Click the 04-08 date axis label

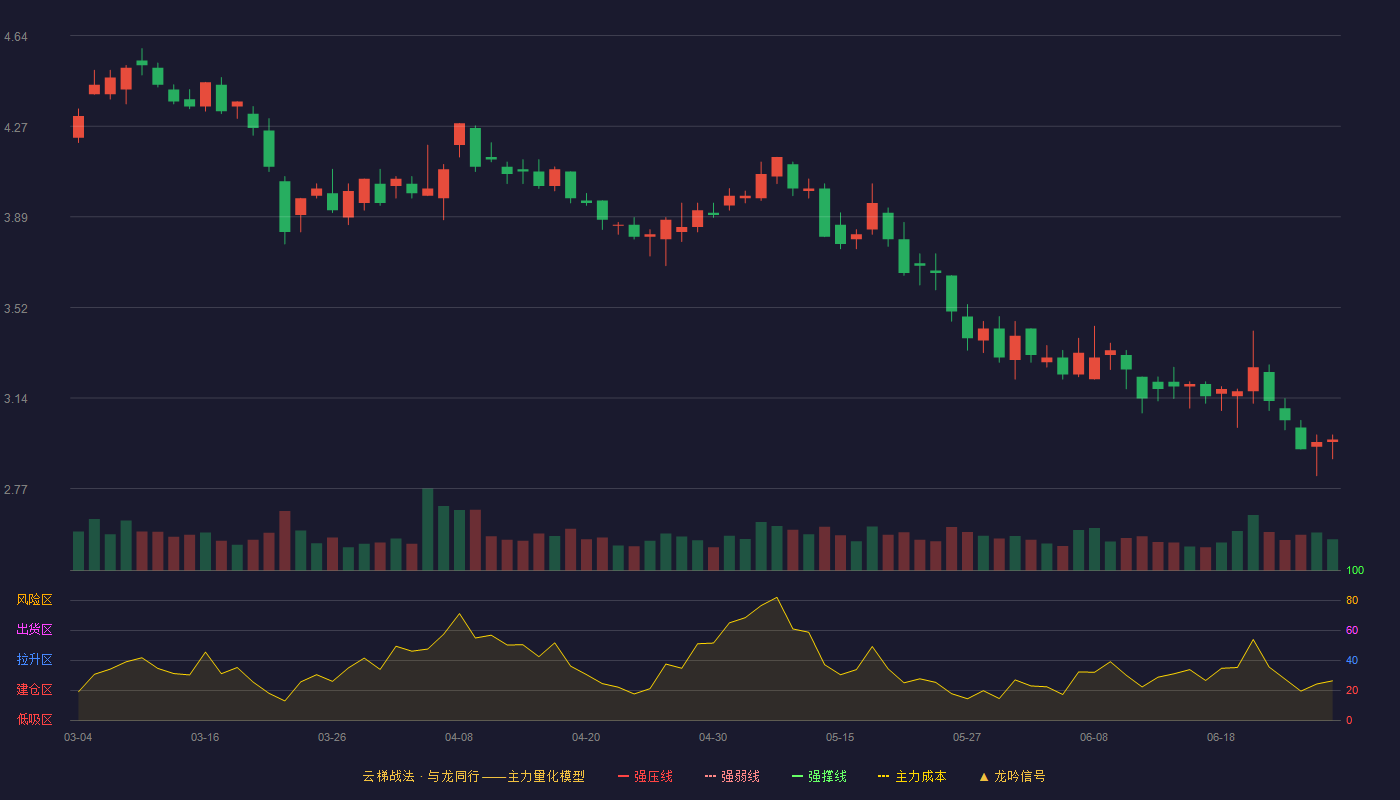pos(459,737)
